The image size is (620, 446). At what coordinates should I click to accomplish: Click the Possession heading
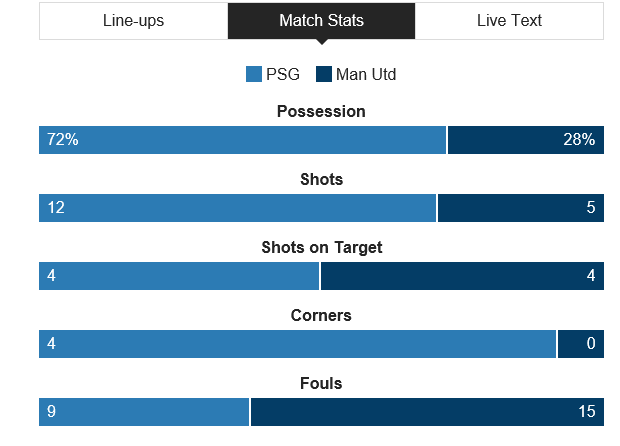point(321,112)
